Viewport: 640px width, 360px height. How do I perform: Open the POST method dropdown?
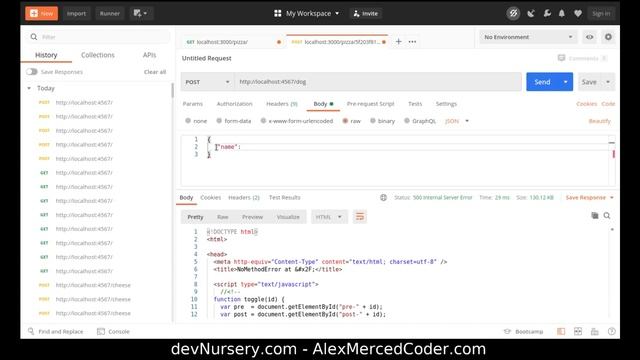click(x=207, y=82)
